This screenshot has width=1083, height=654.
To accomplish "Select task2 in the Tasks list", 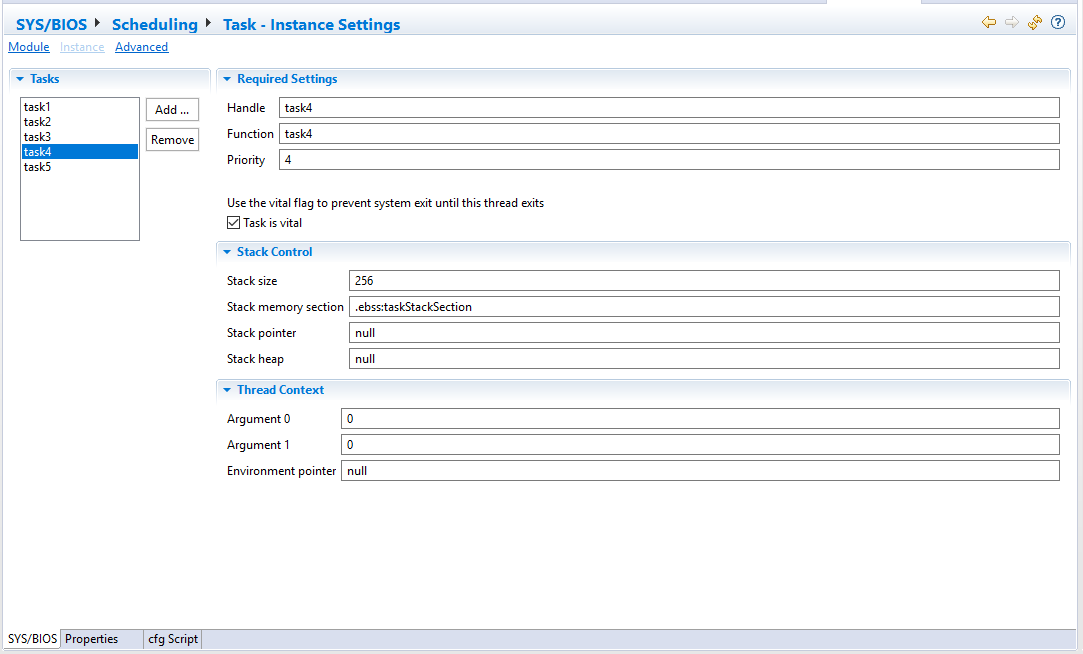I will pos(79,122).
